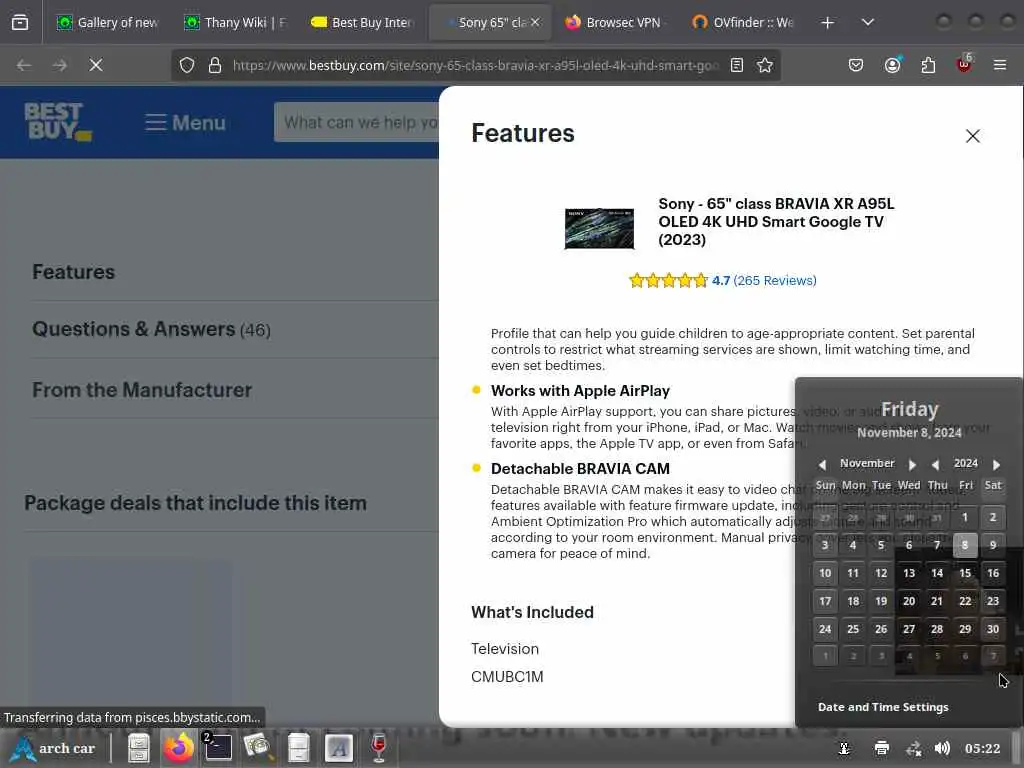Switch to Gallery of new tab

click(107, 23)
